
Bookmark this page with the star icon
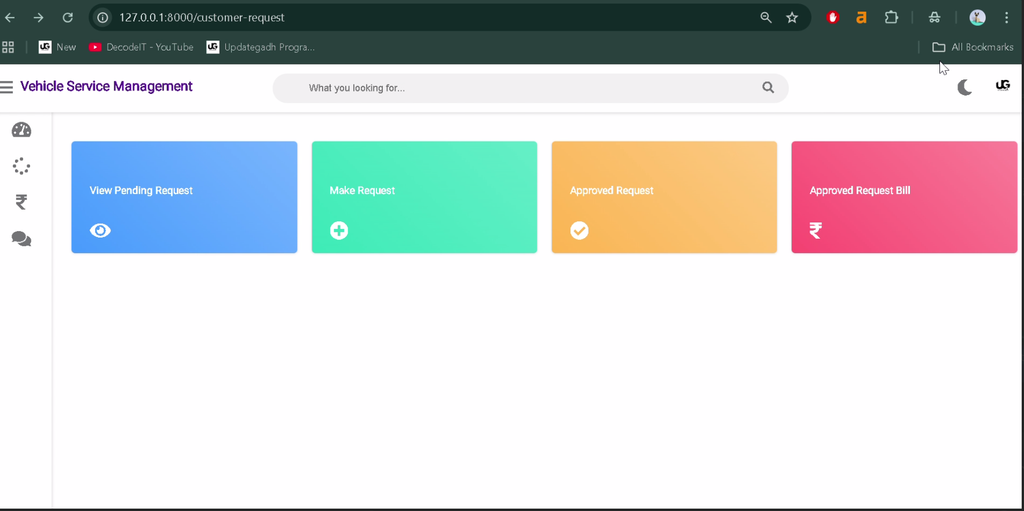[x=792, y=18]
